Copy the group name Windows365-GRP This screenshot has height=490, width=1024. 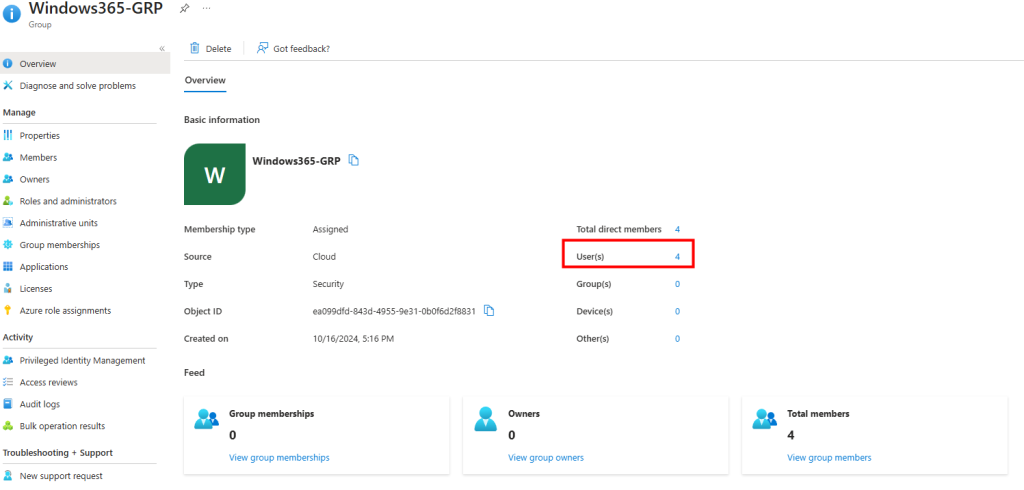tap(354, 161)
